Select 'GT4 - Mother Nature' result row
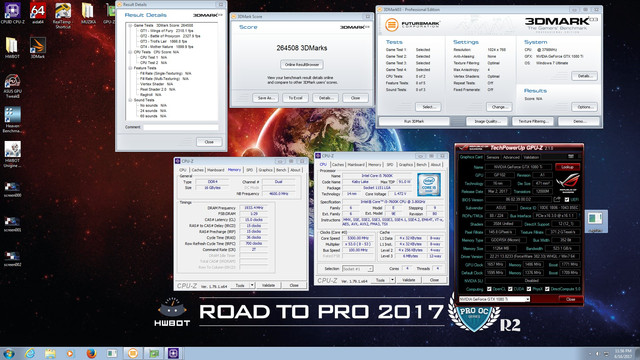Image resolution: width=640 pixels, height=360 pixels. pos(167,47)
